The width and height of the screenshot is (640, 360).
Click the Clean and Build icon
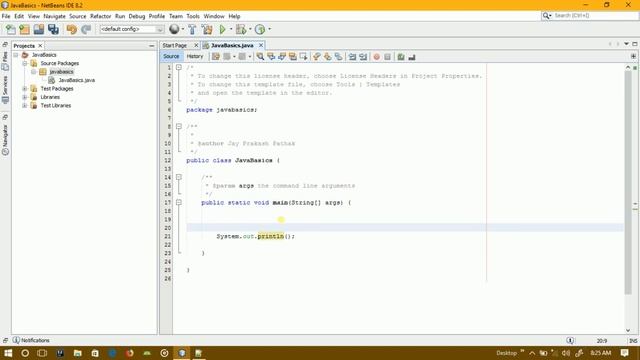[x=207, y=29]
